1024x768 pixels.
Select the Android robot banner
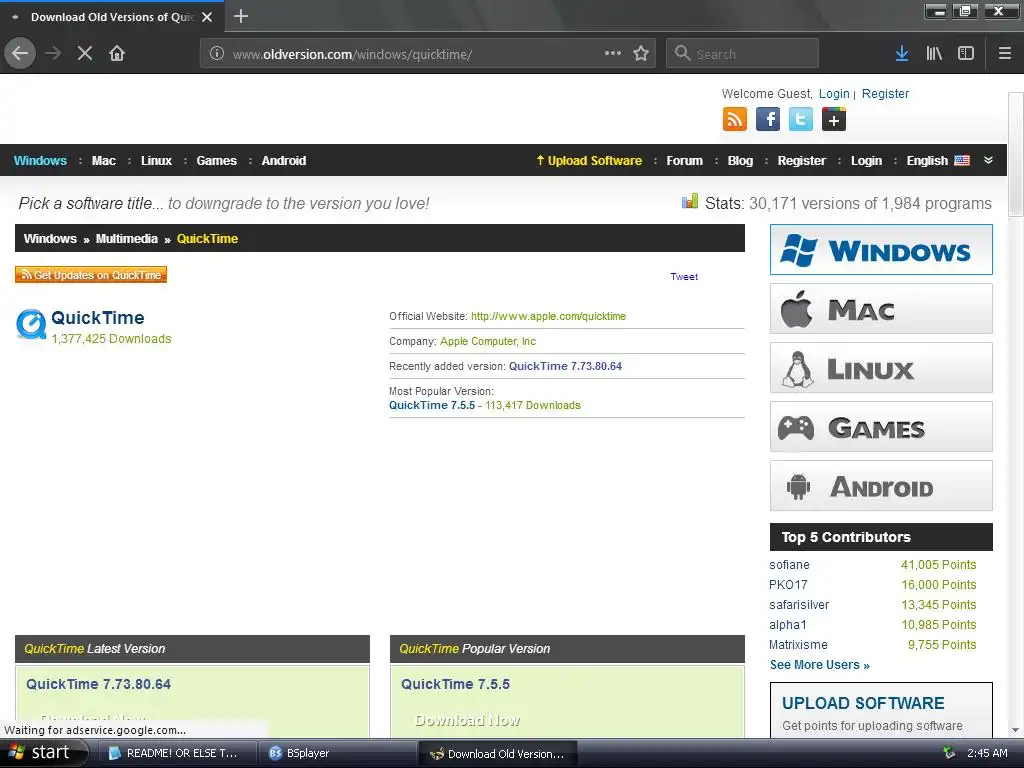(x=881, y=486)
